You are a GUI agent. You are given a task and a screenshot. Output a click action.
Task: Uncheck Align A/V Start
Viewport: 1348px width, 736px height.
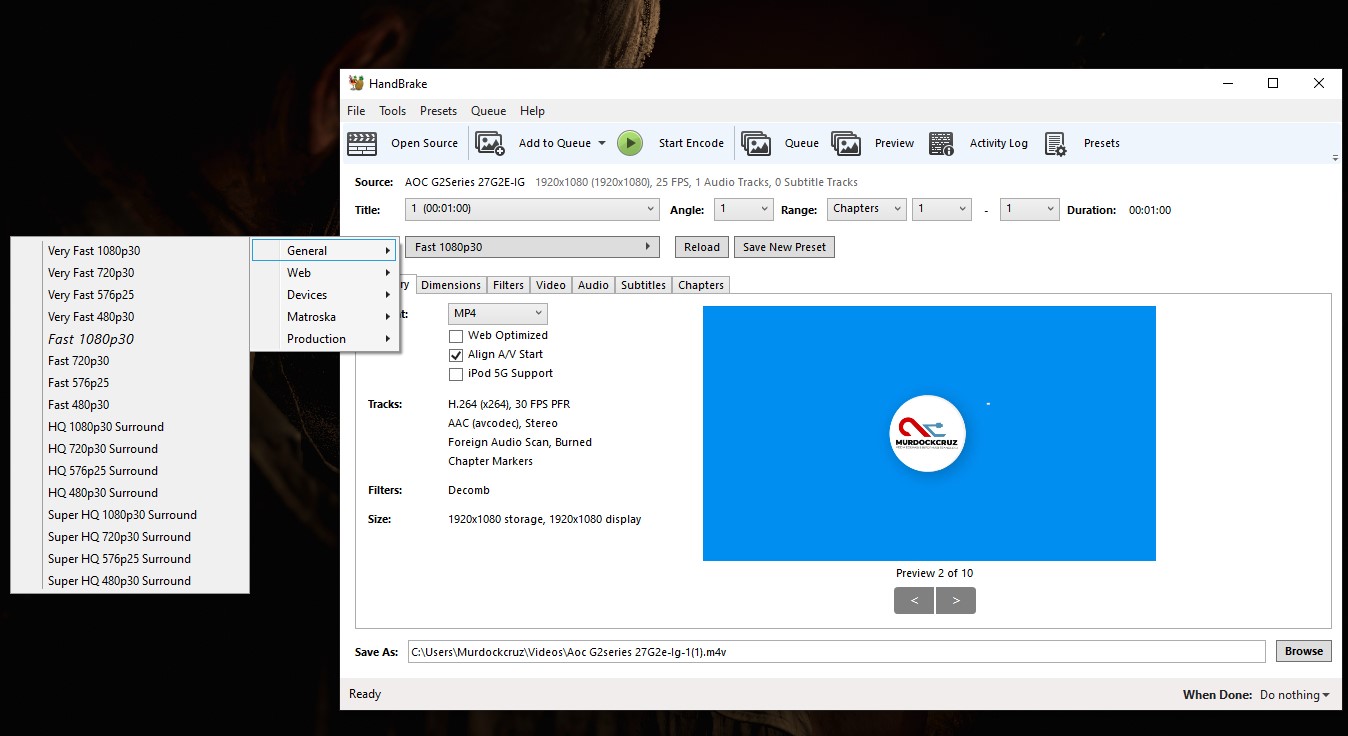[456, 355]
